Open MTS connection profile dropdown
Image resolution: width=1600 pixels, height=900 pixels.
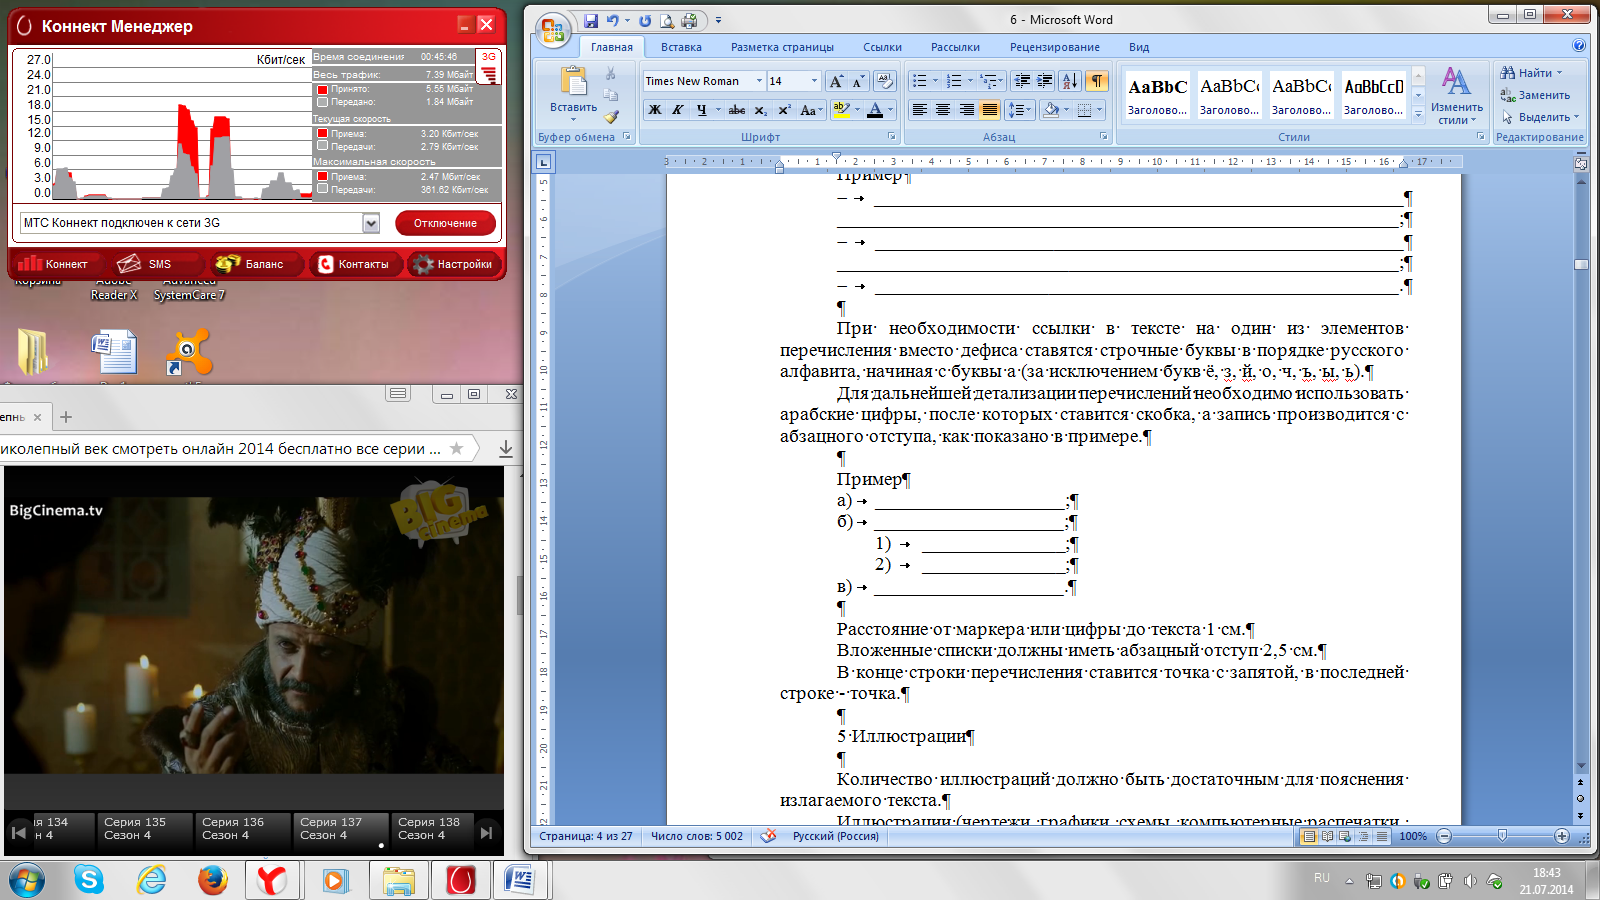point(371,223)
